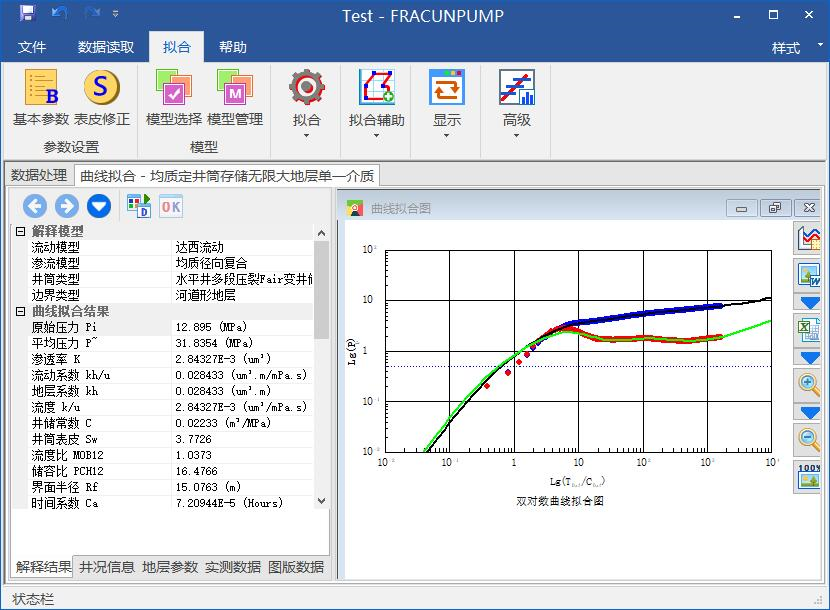Click the data grid D icon

(139, 205)
